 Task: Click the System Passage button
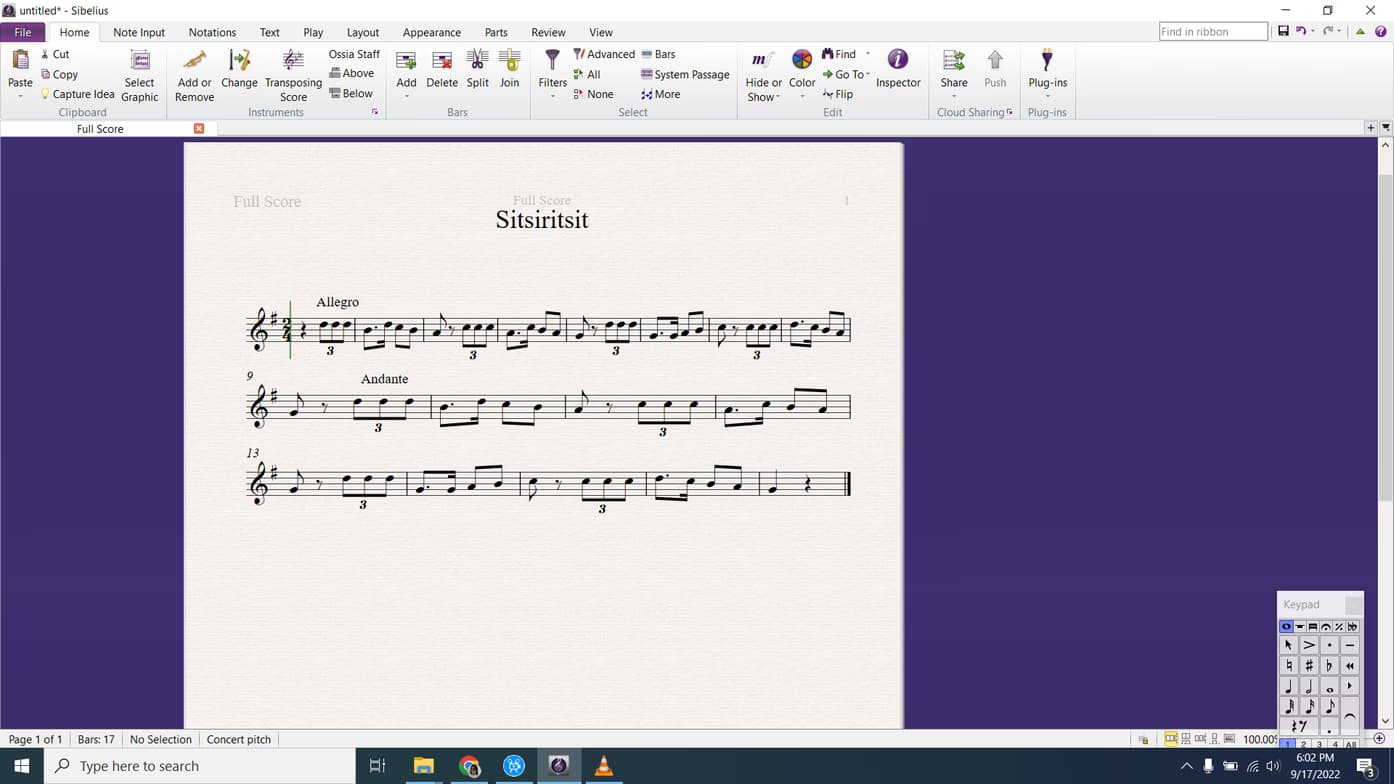[686, 74]
